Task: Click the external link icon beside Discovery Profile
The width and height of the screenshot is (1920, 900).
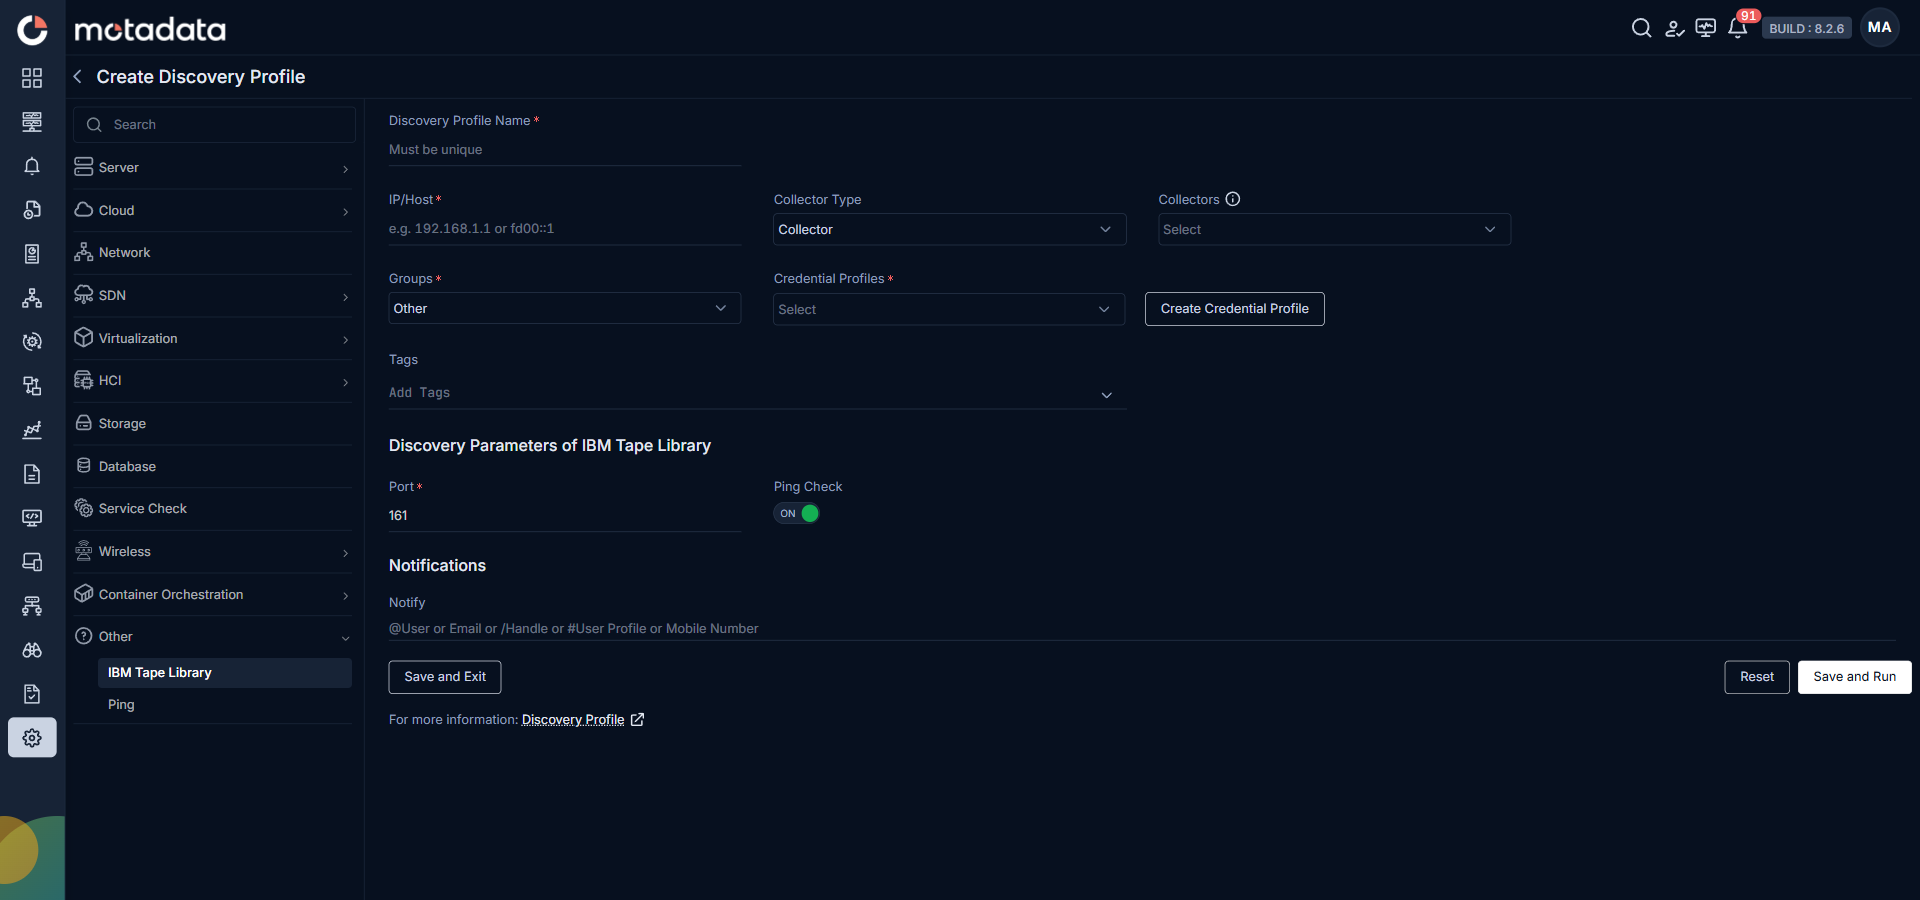Action: pyautogui.click(x=637, y=719)
